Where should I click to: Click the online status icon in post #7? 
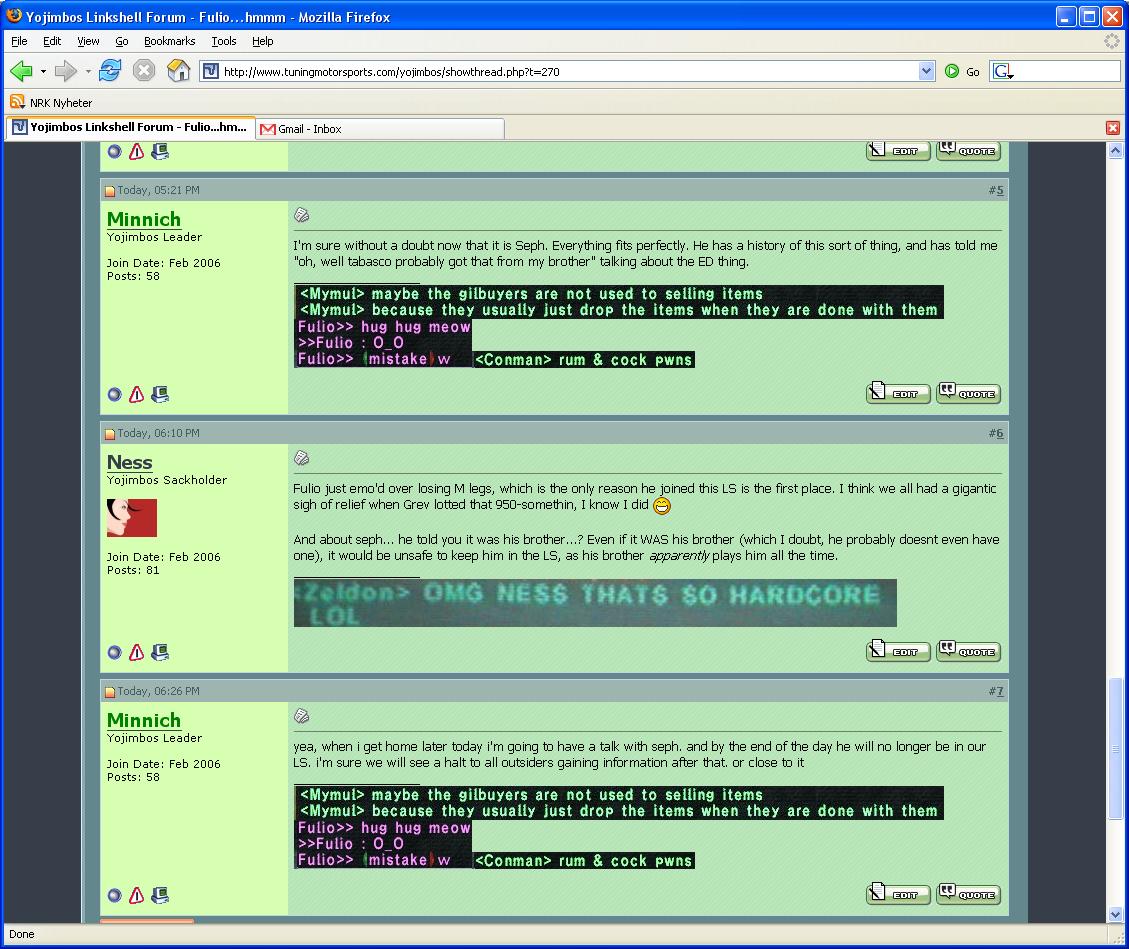[x=114, y=896]
